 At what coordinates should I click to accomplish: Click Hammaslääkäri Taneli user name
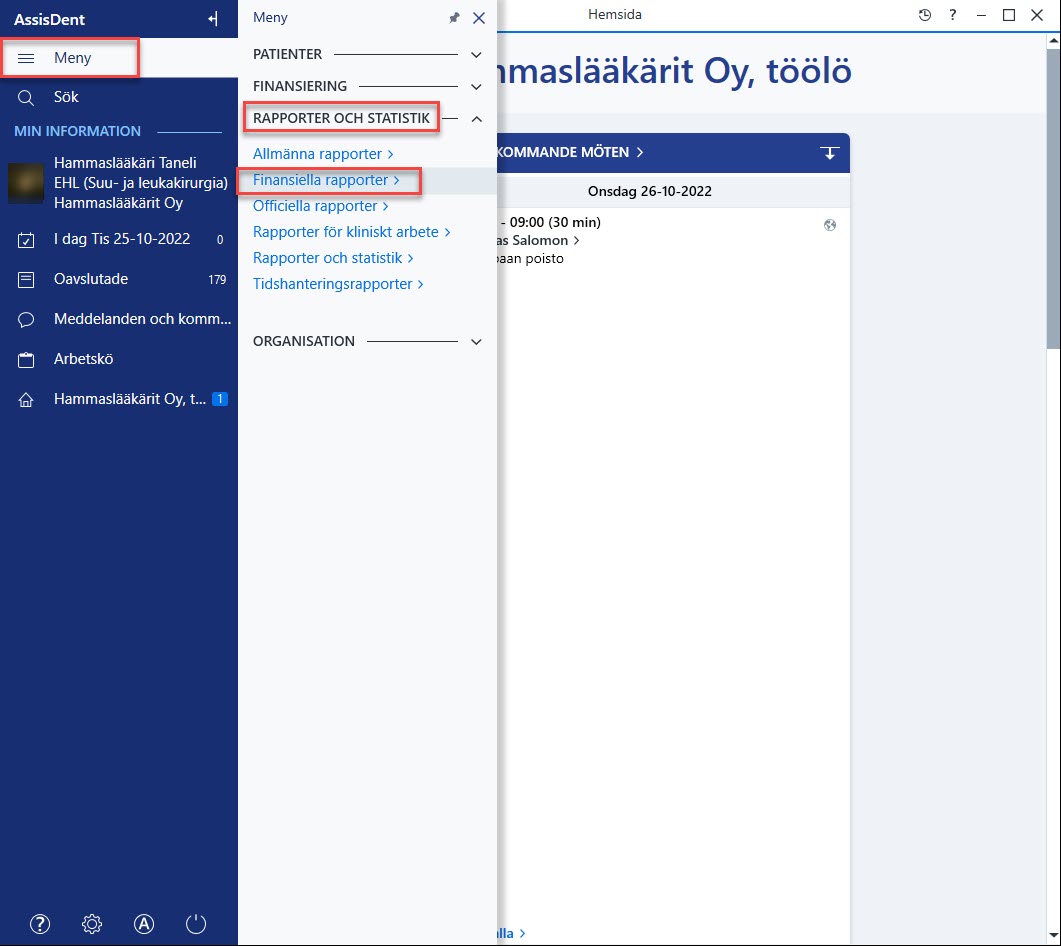click(x=125, y=163)
